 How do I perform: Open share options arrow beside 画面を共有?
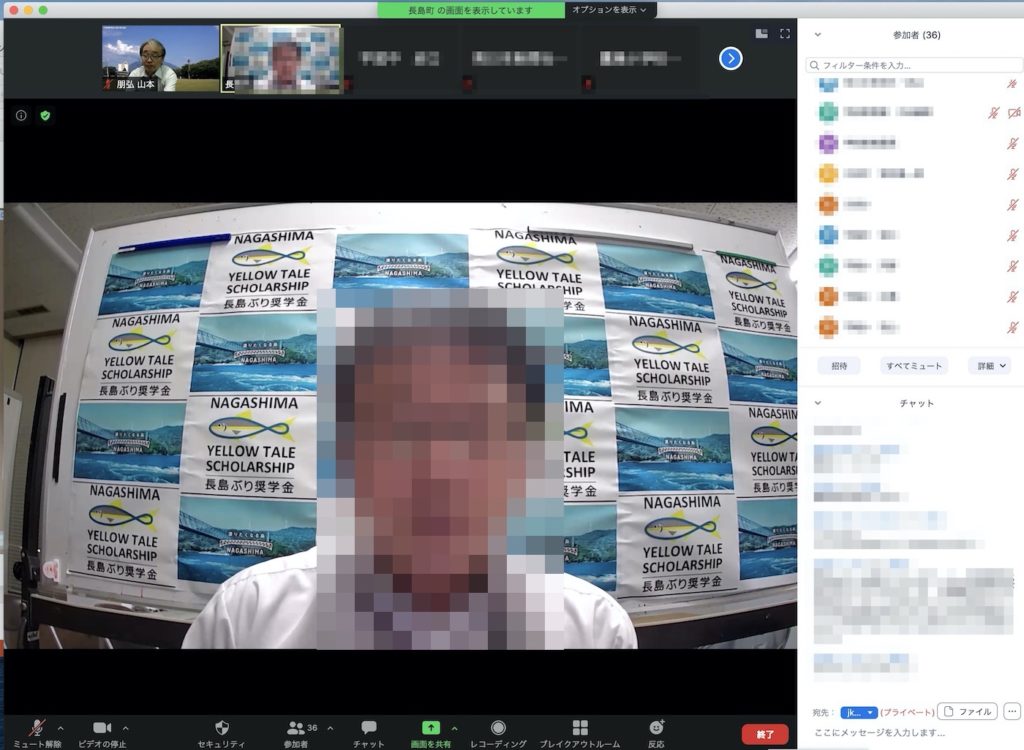[455, 728]
